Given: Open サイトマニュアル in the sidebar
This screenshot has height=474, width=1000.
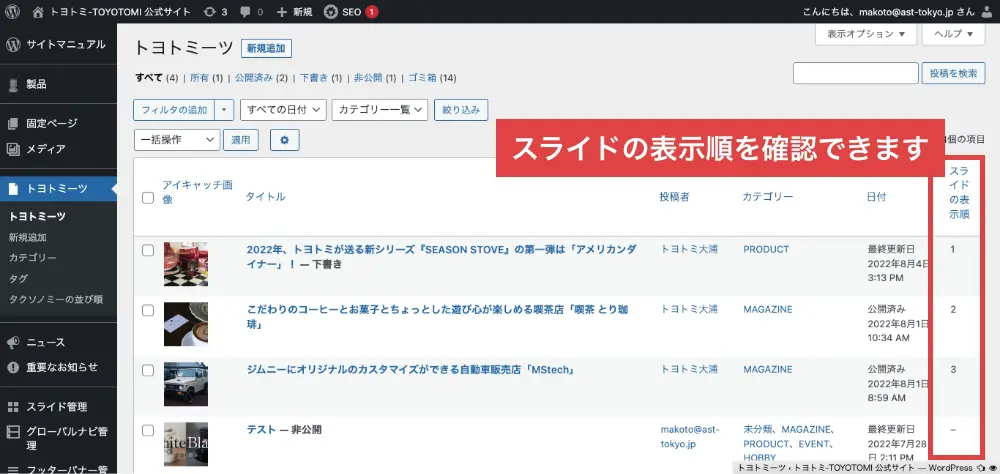Looking at the screenshot, I should point(58,45).
